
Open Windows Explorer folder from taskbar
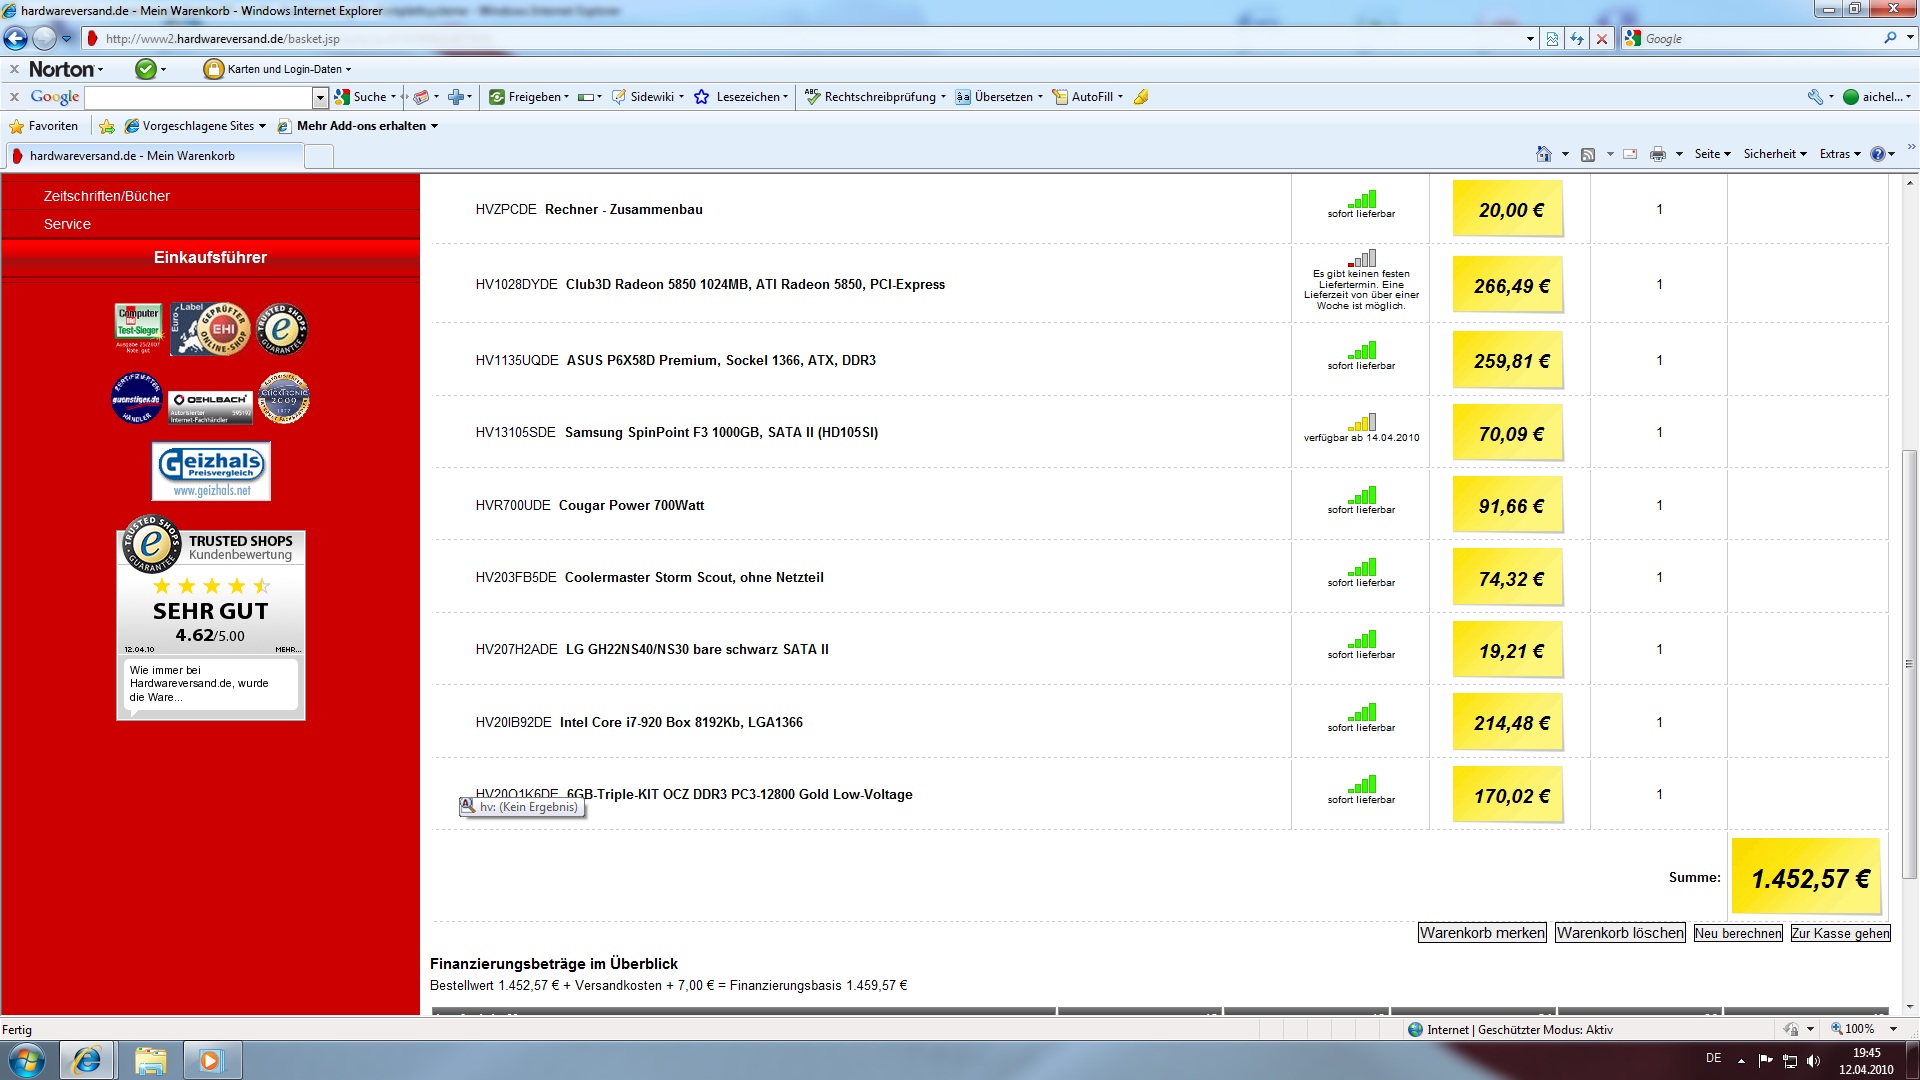coord(149,1060)
